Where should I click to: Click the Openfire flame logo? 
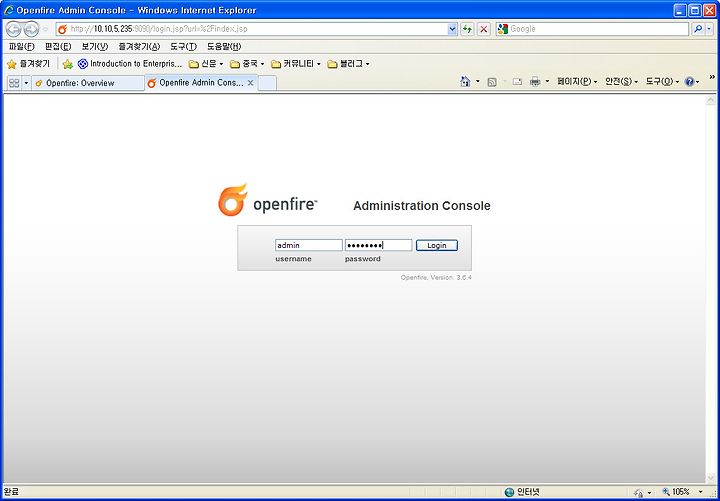click(232, 200)
